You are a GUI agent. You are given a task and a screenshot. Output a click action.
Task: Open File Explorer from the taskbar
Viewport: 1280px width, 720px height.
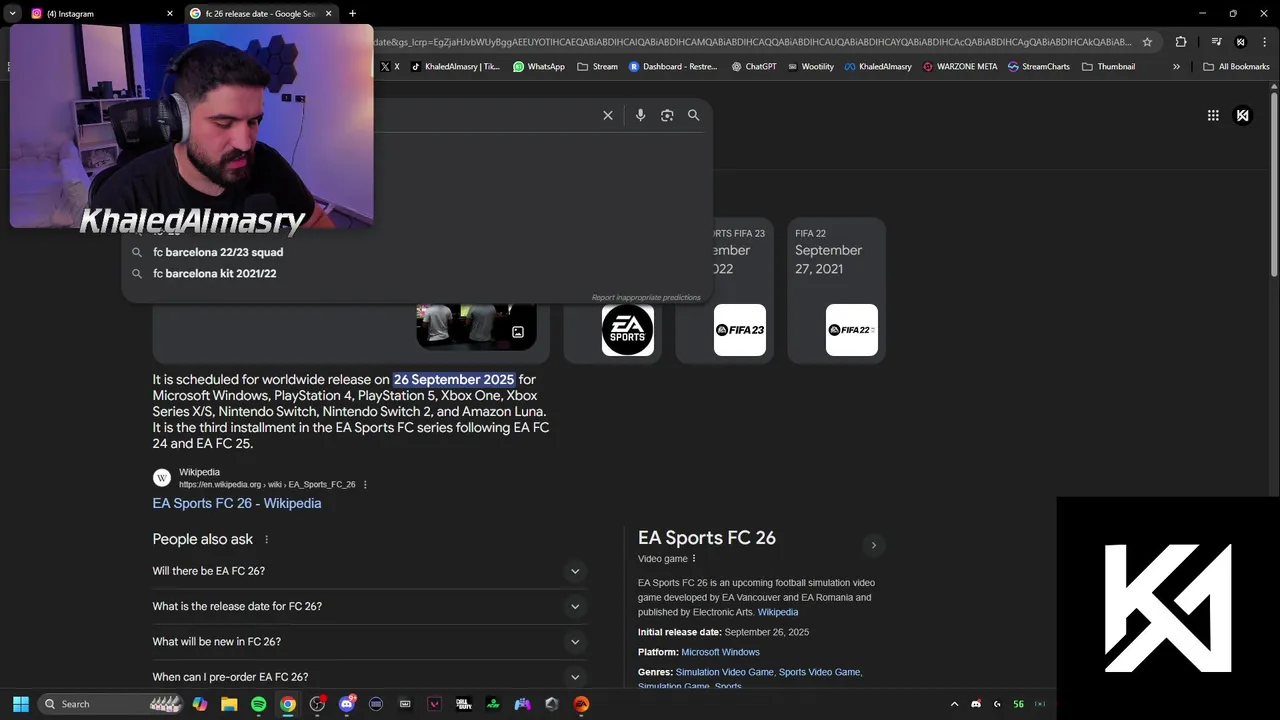[229, 704]
